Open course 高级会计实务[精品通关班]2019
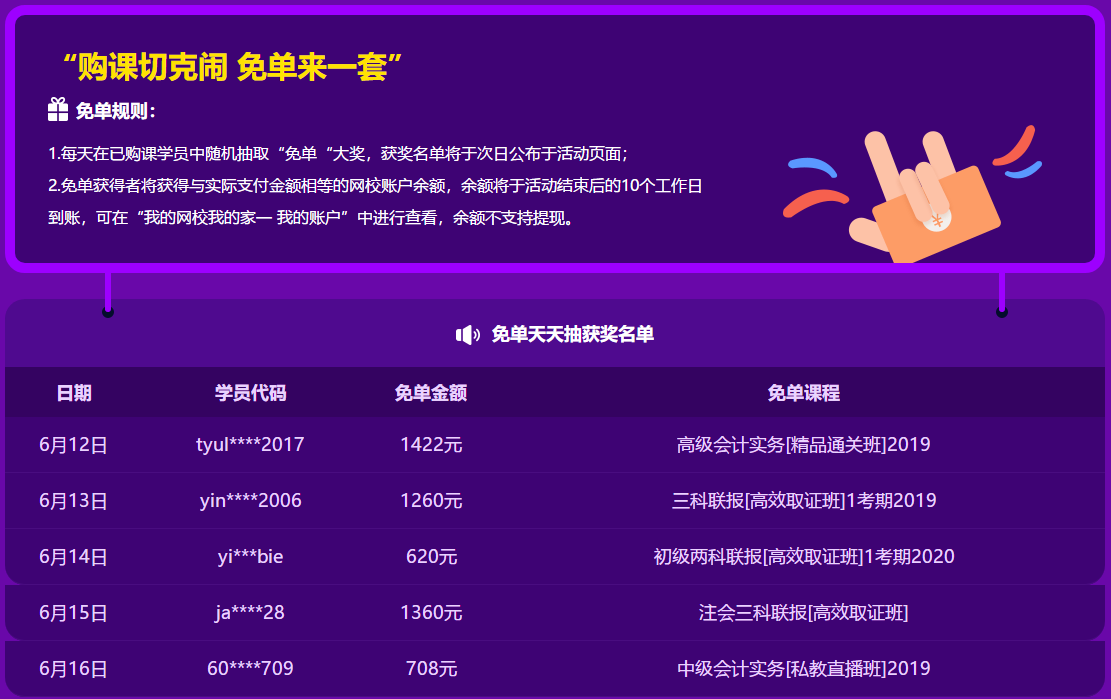This screenshot has height=699, width=1111. (x=805, y=444)
